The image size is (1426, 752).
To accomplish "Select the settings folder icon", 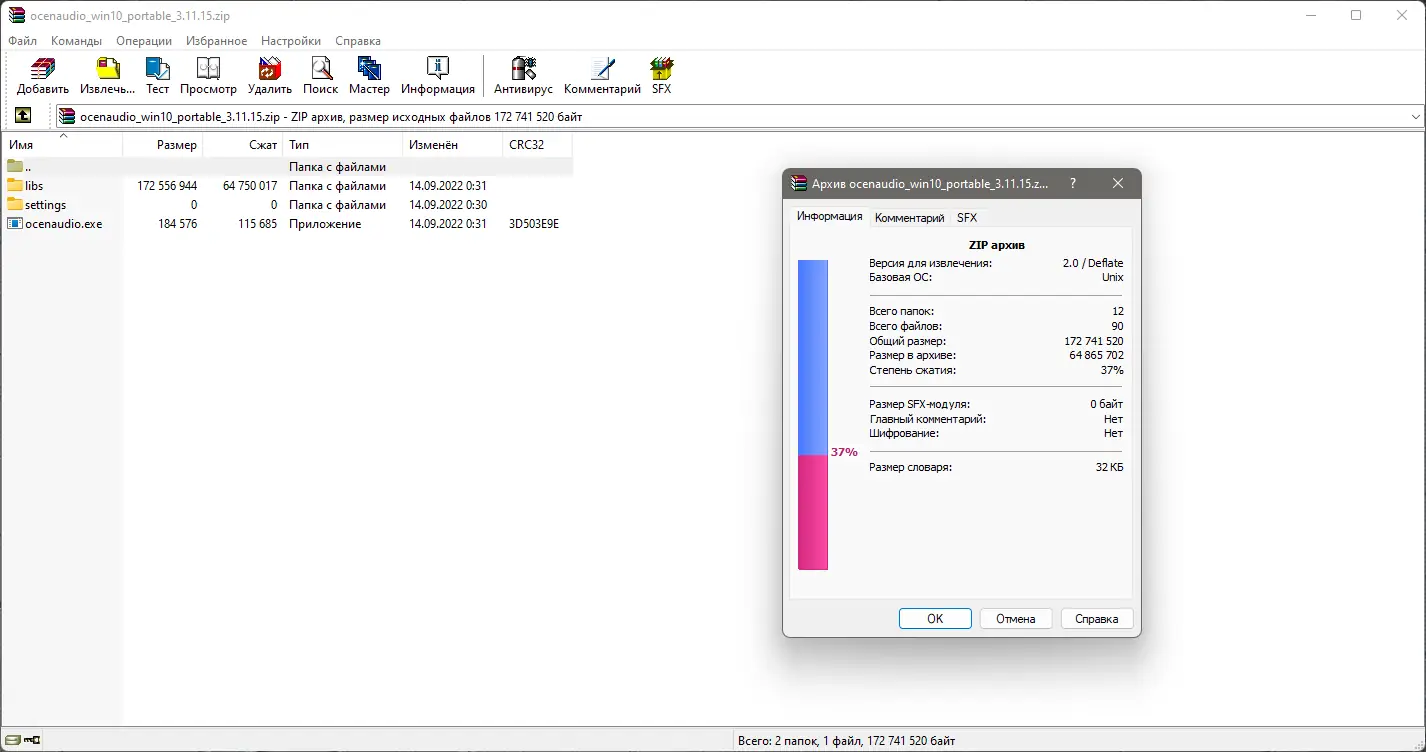I will tap(15, 205).
